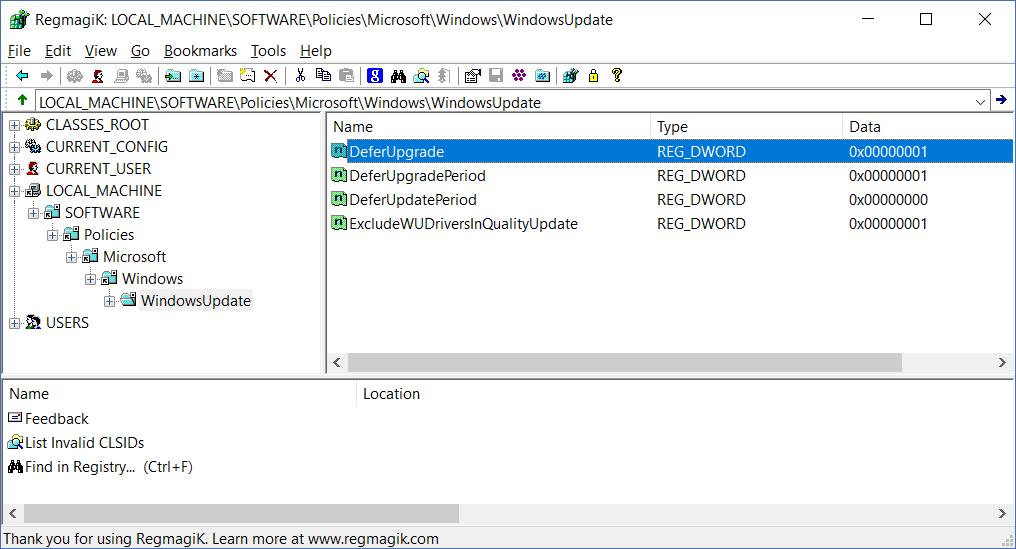Click the Copy icon in toolbar

pos(323,76)
